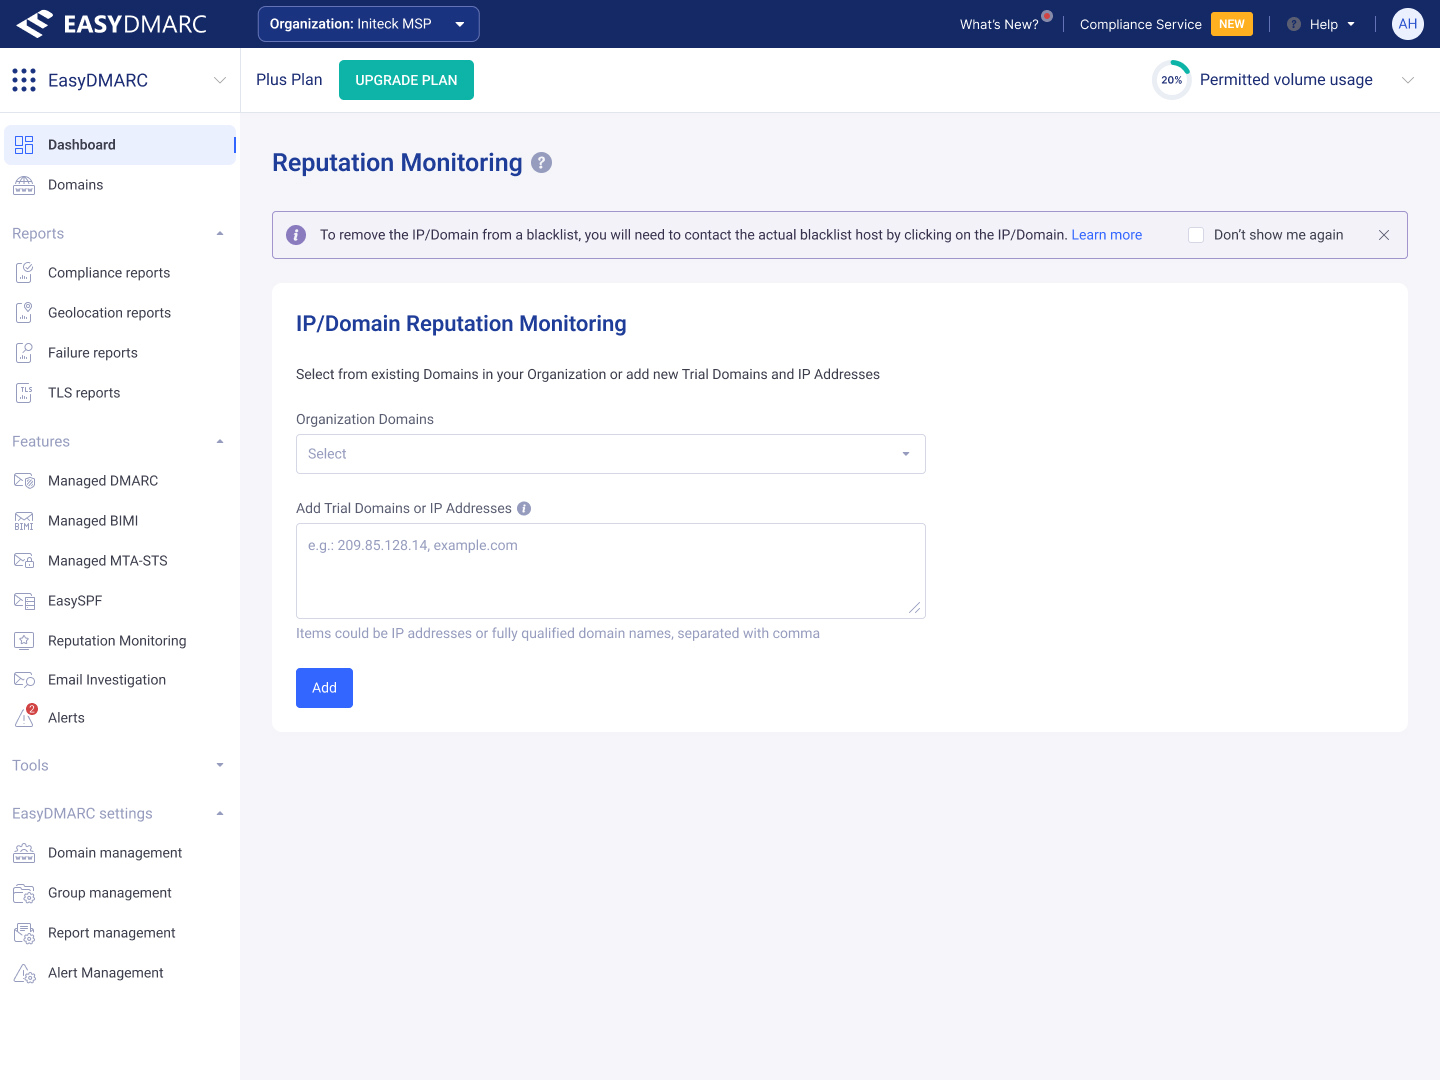This screenshot has height=1080, width=1440.
Task: Click the Group management folder icon
Action: click(x=24, y=893)
